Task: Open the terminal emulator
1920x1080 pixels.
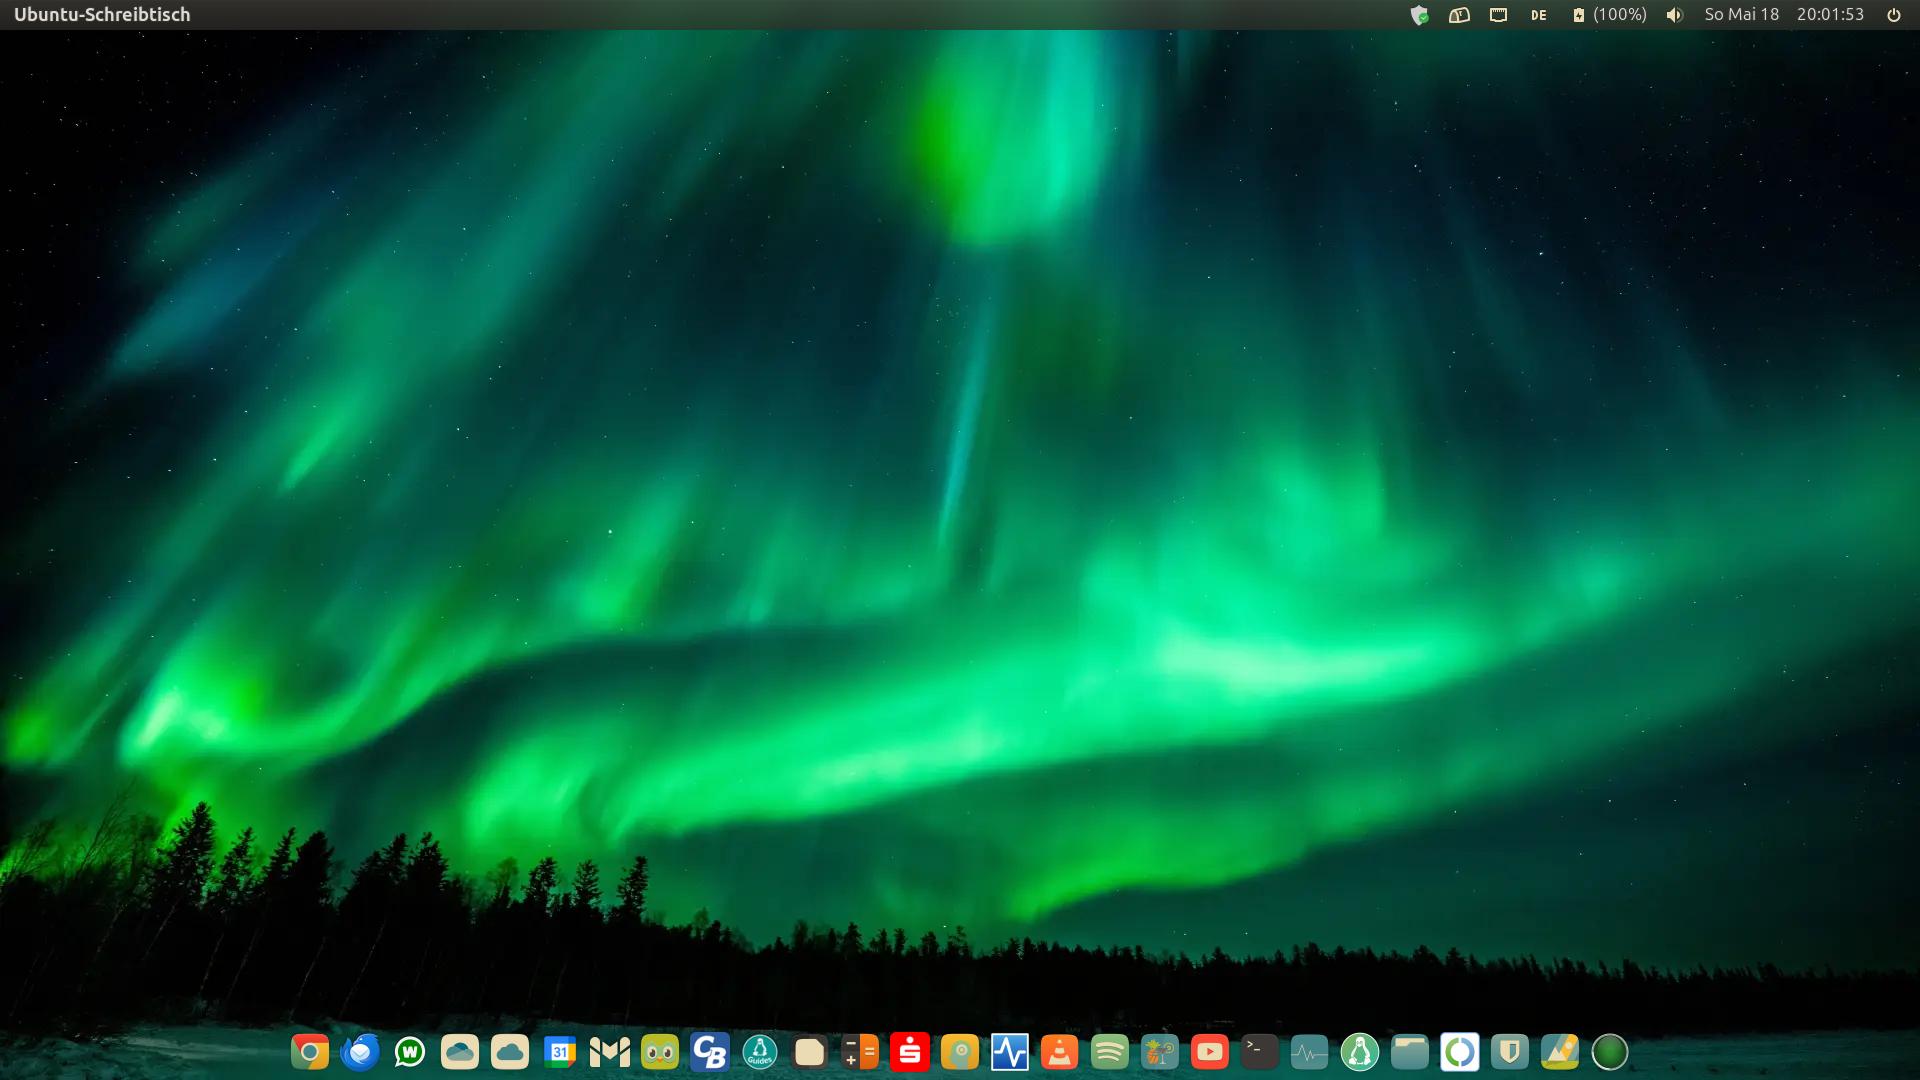Action: 1260,1052
